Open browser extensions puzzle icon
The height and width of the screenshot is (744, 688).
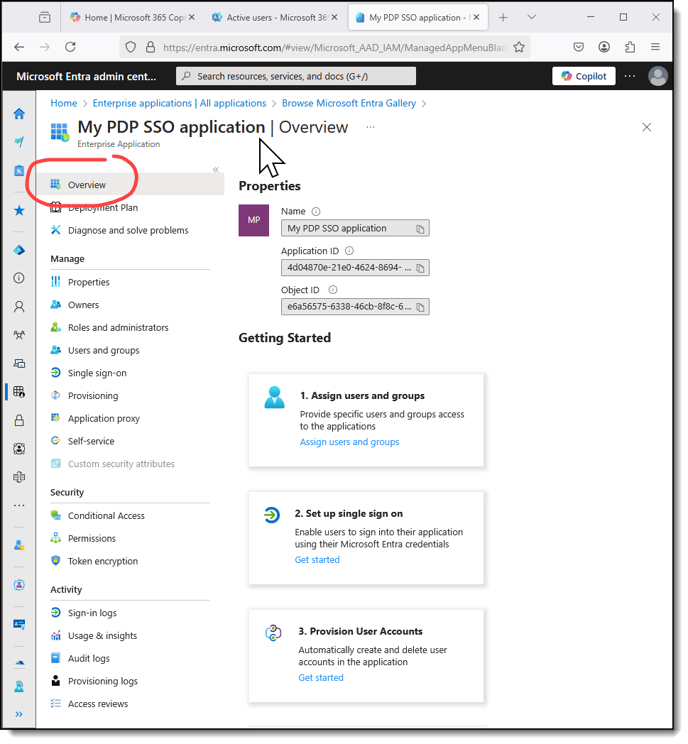click(630, 47)
